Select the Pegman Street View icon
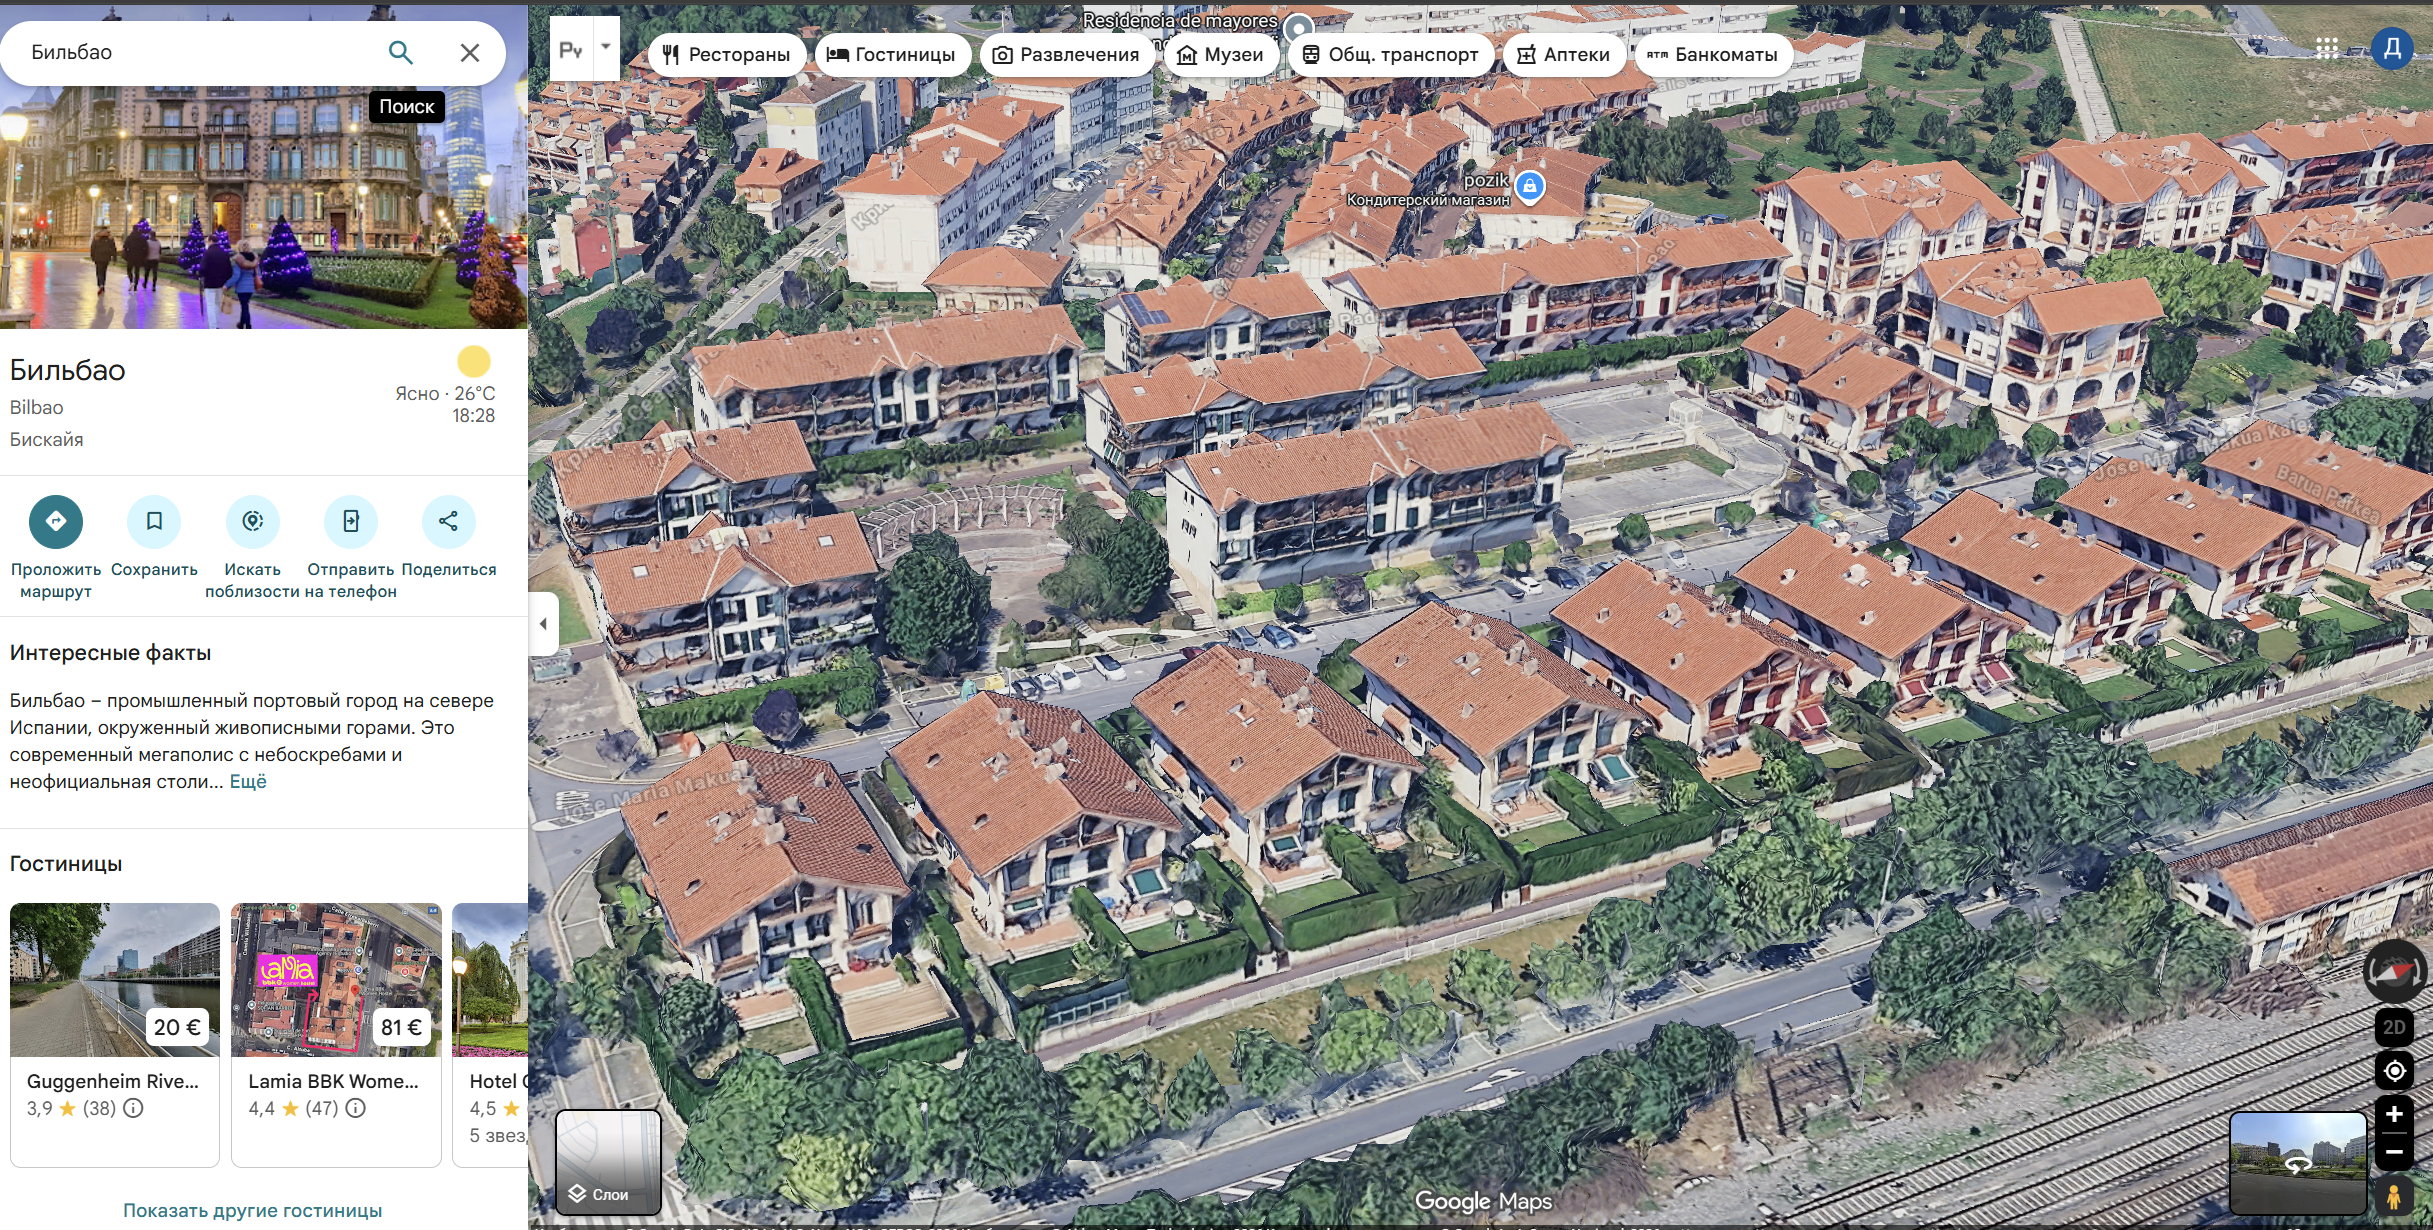The width and height of the screenshot is (2433, 1230). 2394,1197
